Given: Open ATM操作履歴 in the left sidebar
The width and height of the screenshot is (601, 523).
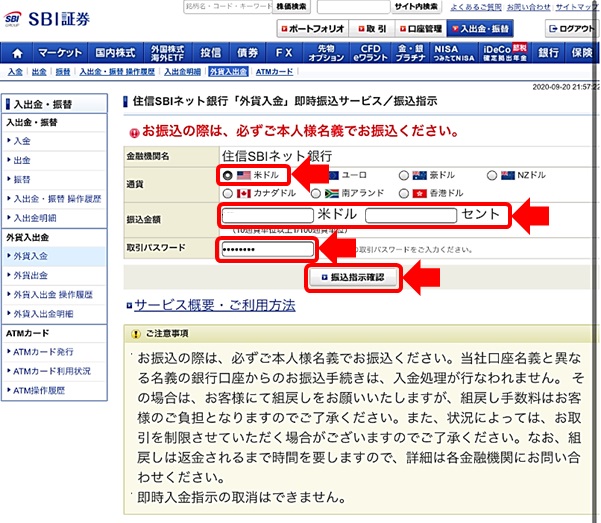Looking at the screenshot, I should click(39, 390).
